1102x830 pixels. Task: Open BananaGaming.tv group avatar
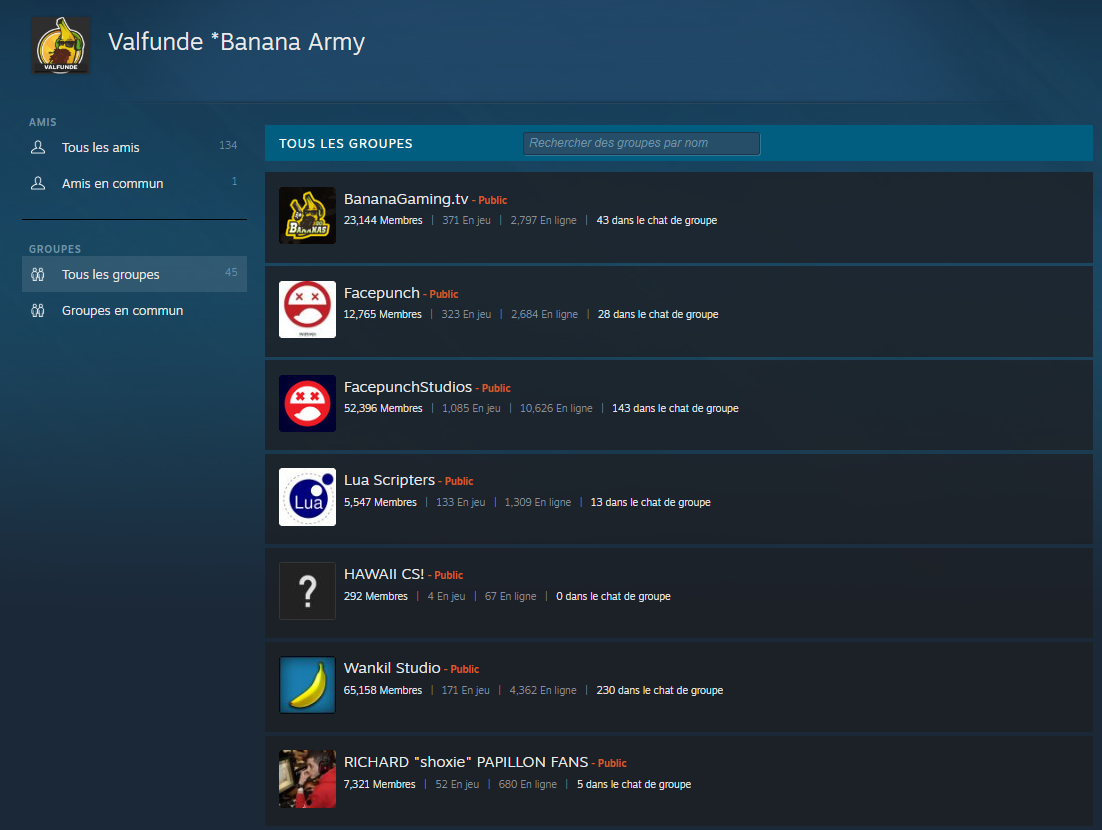point(307,215)
